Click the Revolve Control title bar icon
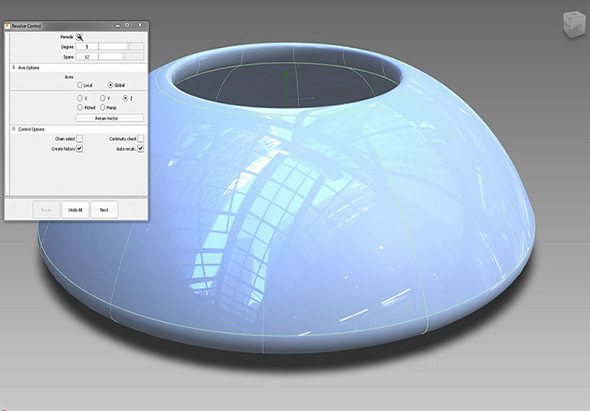Viewport: 590px width, 411px height. click(x=7, y=26)
